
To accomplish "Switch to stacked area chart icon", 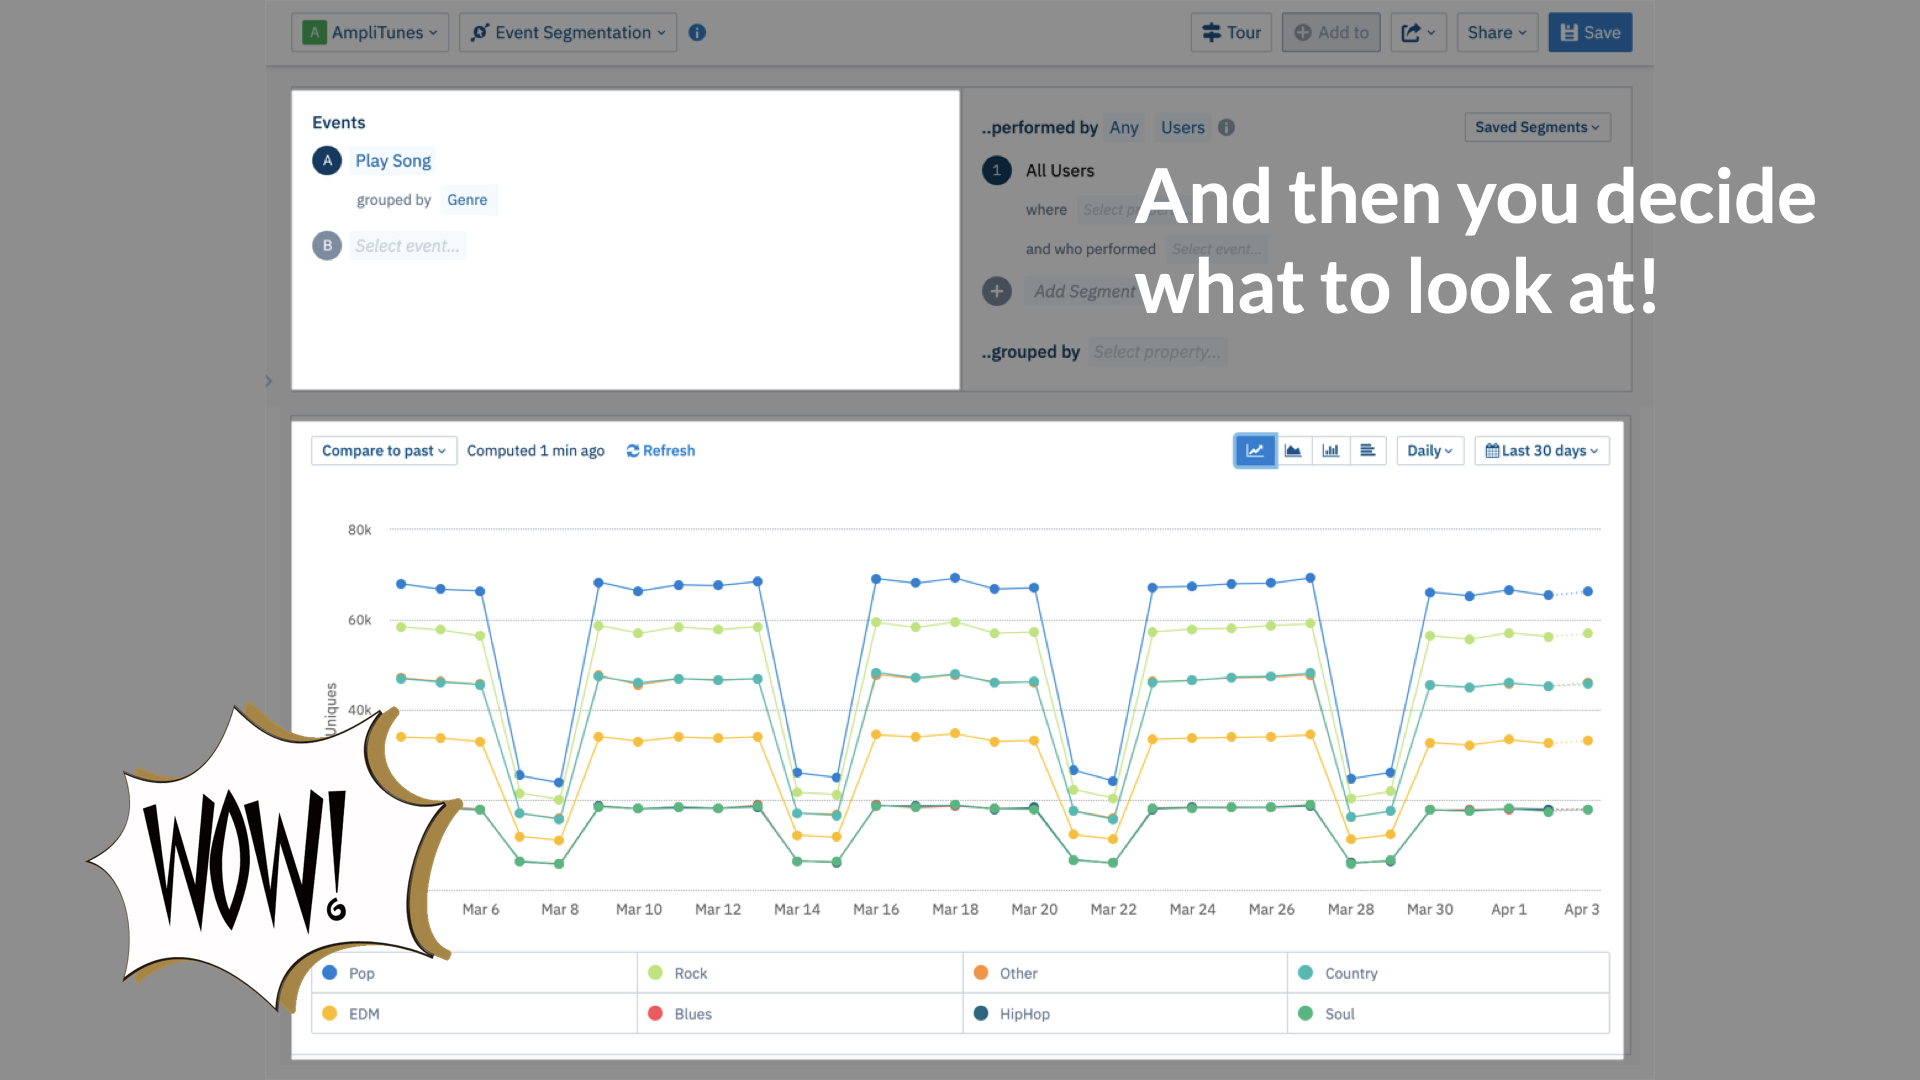I will pyautogui.click(x=1293, y=451).
